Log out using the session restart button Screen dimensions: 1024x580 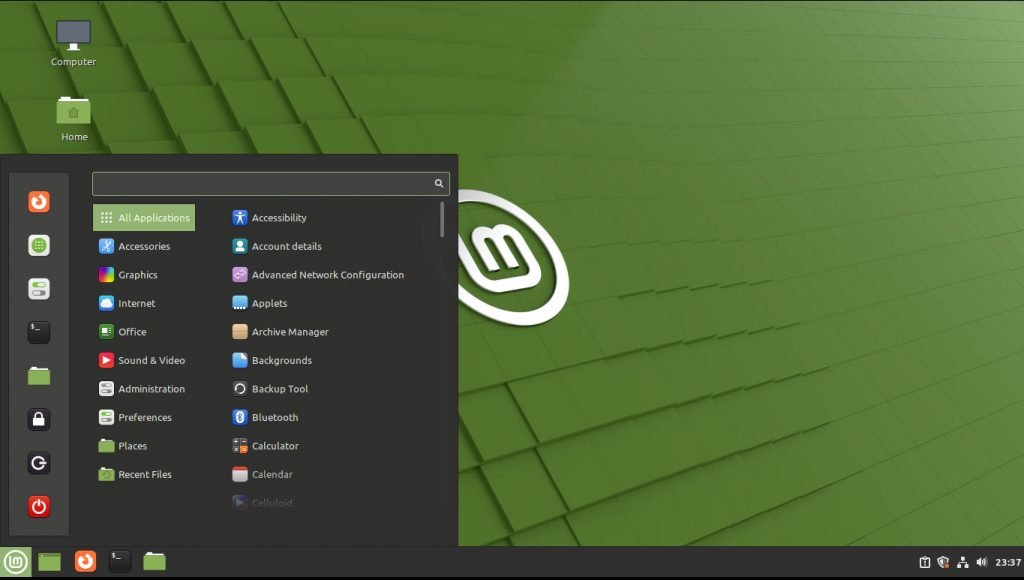[x=38, y=462]
